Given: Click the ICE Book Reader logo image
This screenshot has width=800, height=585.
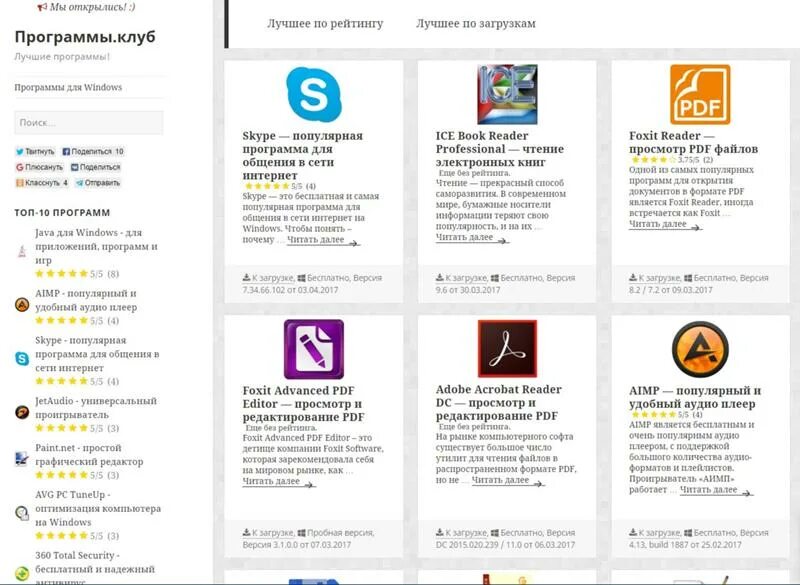Looking at the screenshot, I should [507, 94].
